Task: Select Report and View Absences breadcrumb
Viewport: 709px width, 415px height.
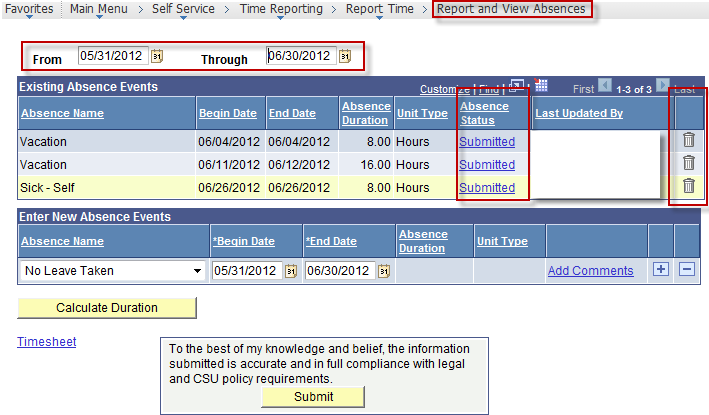Action: tap(511, 9)
